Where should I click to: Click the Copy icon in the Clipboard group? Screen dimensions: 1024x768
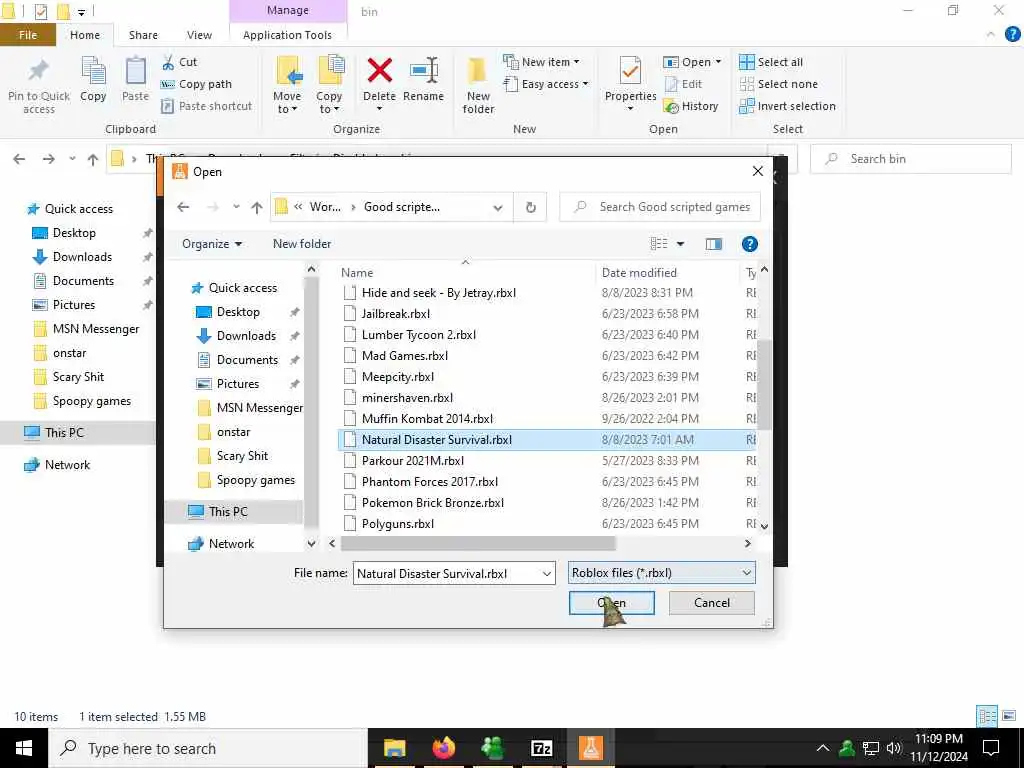[x=93, y=71]
